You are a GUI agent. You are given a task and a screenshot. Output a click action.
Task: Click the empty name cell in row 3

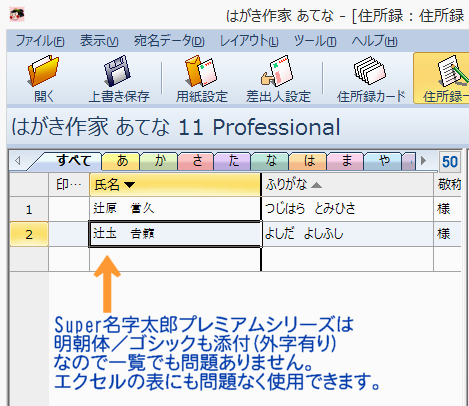point(175,259)
